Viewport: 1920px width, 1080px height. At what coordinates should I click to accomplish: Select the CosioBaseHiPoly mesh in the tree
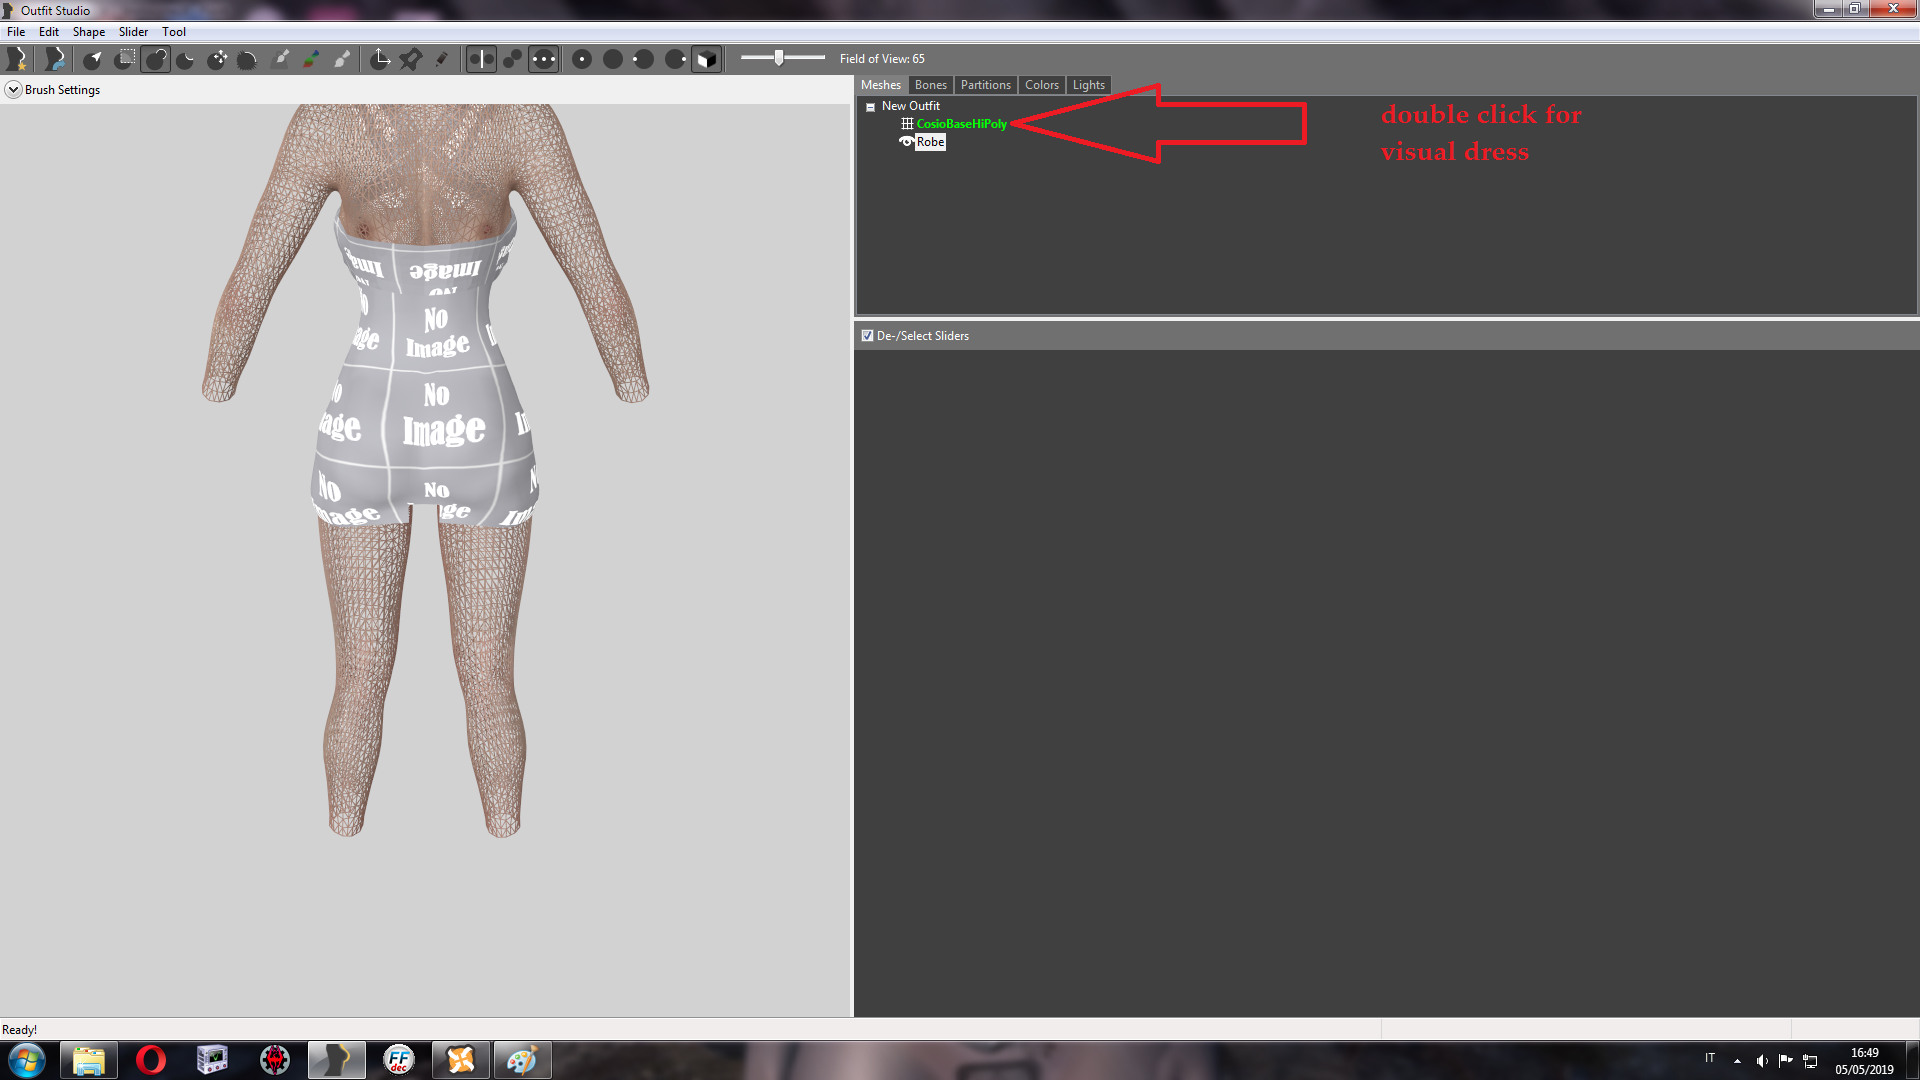(961, 124)
